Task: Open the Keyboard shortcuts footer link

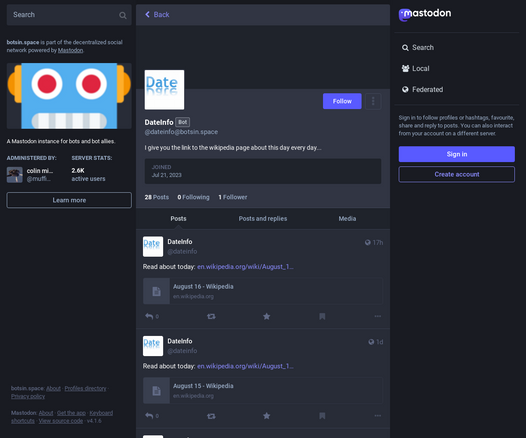Action: pos(101,413)
